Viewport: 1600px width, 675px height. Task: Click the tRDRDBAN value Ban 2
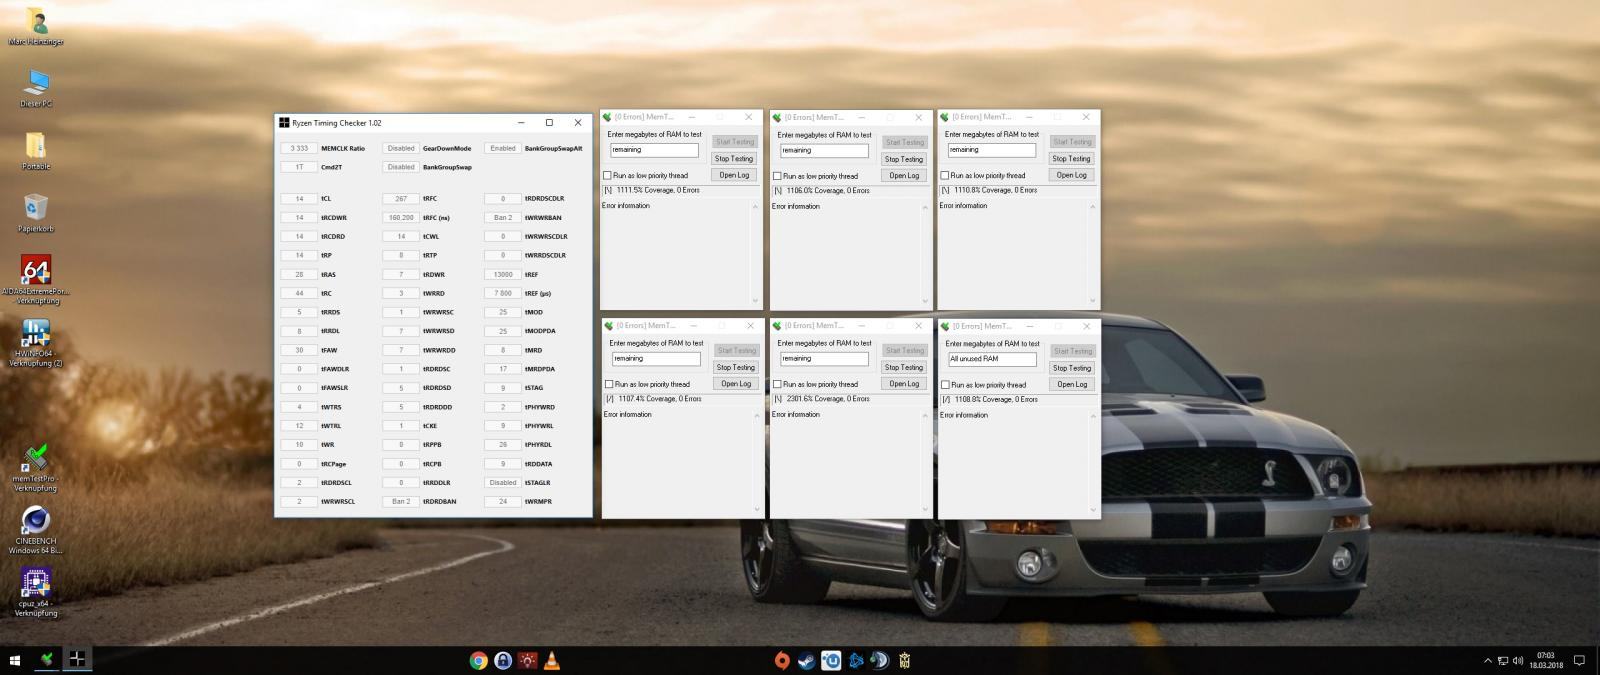coord(401,501)
